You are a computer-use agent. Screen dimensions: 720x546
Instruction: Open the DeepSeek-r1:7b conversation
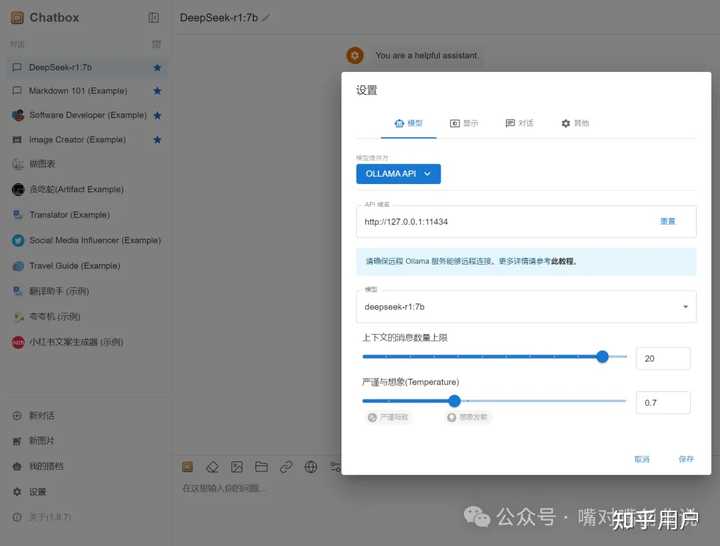point(86,68)
